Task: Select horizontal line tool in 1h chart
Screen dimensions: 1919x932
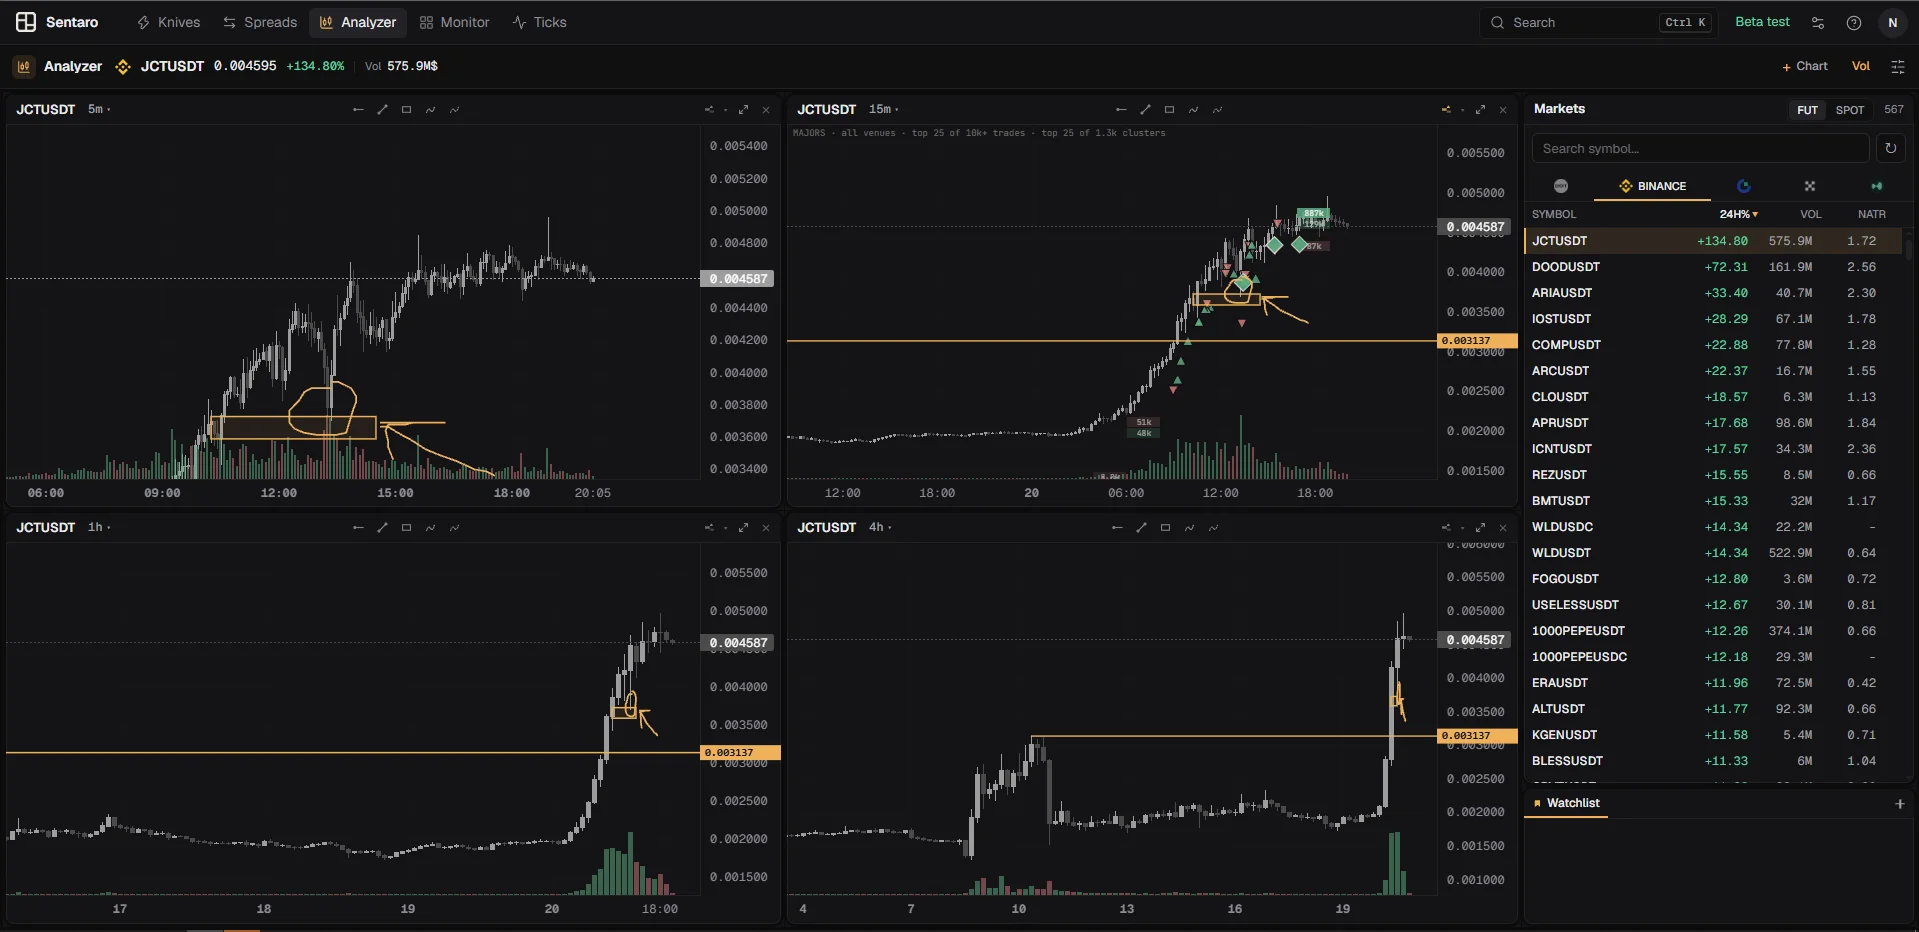Action: [358, 528]
